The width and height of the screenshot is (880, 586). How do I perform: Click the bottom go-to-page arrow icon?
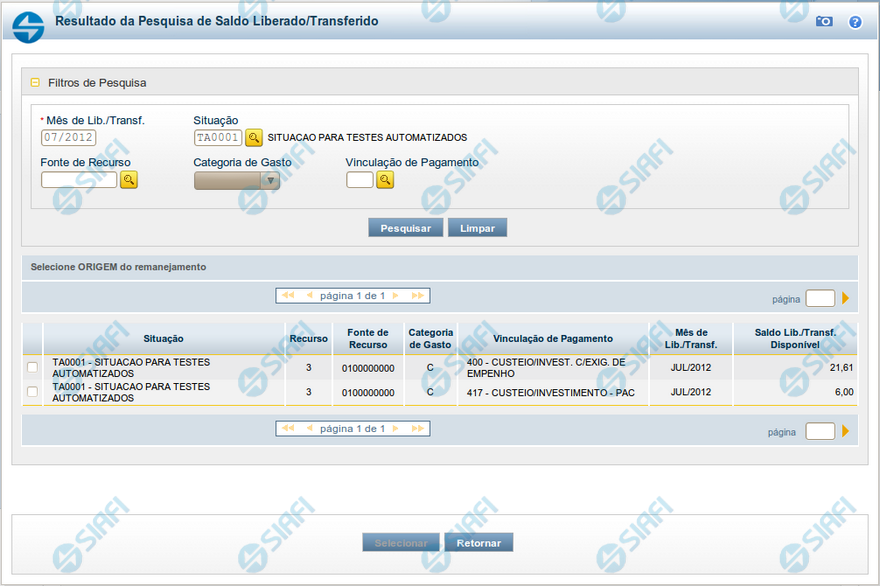pos(845,431)
